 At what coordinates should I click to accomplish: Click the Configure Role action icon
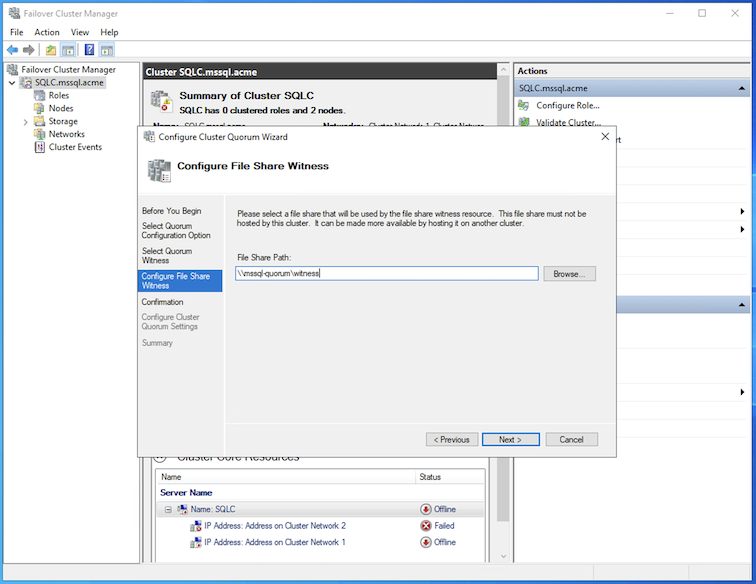pyautogui.click(x=524, y=105)
